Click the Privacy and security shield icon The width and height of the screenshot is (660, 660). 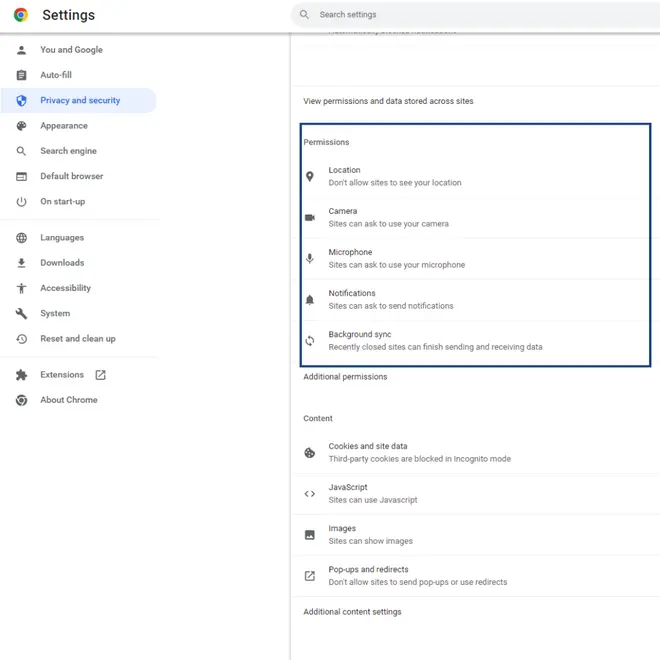click(x=21, y=101)
